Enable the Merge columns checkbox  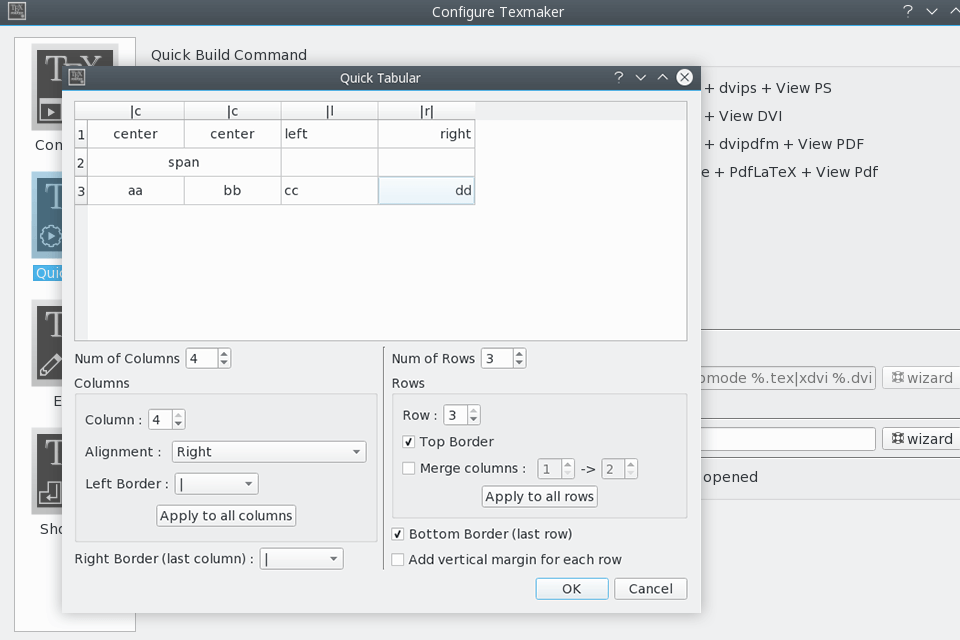[x=408, y=469]
